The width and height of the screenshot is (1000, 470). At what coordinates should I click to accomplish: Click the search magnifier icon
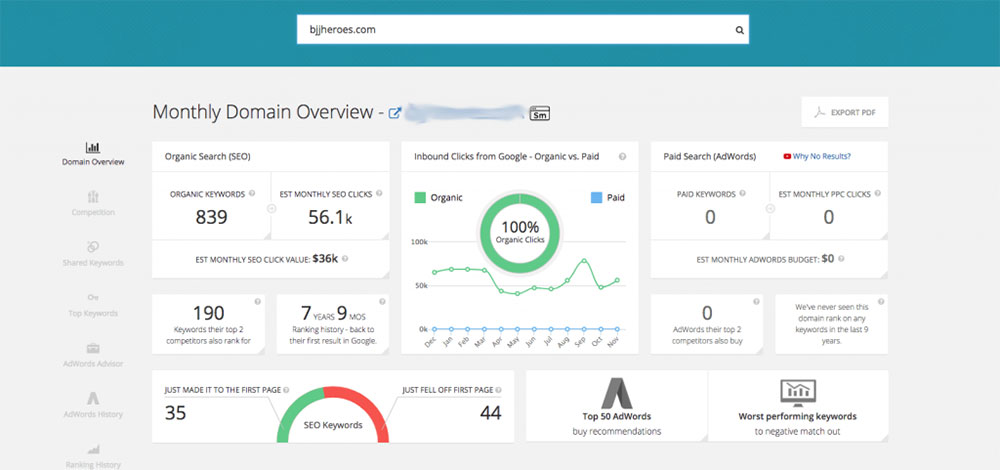(x=739, y=30)
